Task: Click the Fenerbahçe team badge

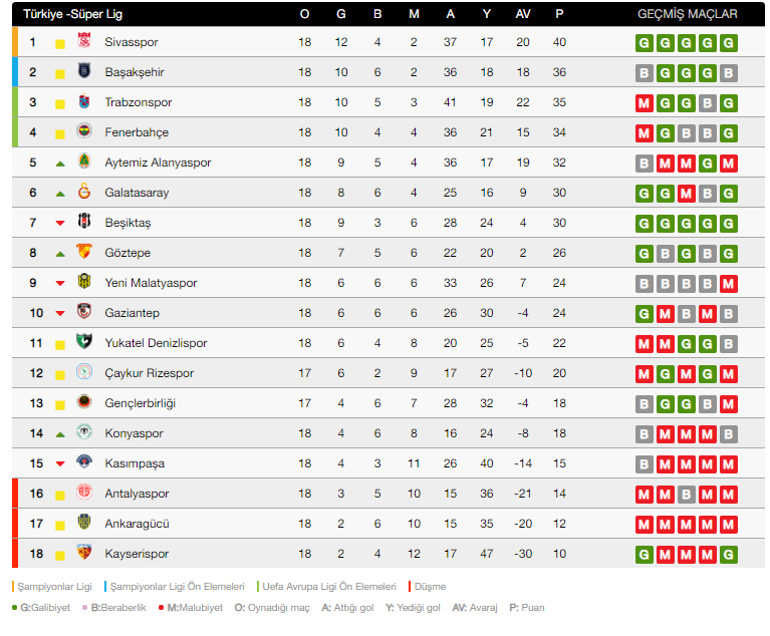Action: pyautogui.click(x=84, y=132)
